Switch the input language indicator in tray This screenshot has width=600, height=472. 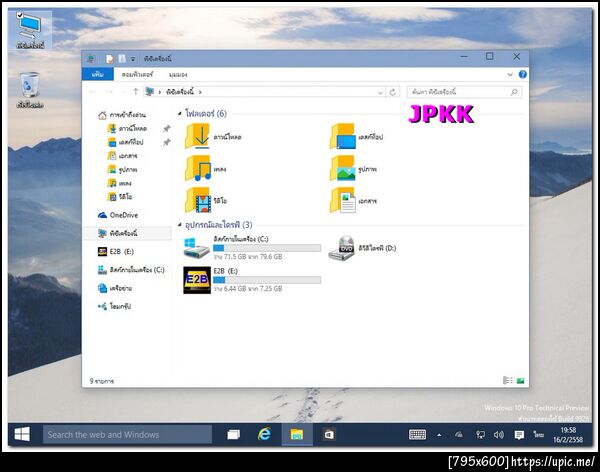pos(538,435)
